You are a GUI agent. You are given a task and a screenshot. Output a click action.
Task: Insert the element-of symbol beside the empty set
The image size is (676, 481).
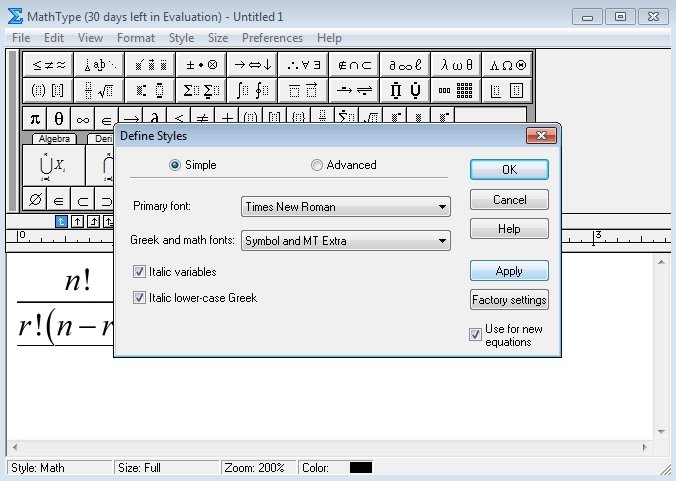tap(58, 200)
